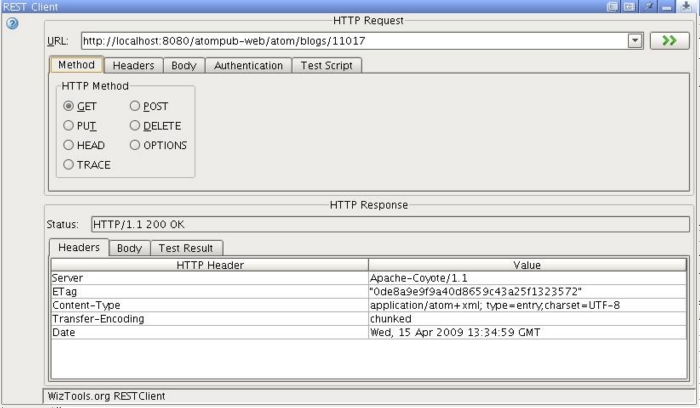This screenshot has height=408, width=700.
Task: Pick the HEAD radio button
Action: [69, 145]
